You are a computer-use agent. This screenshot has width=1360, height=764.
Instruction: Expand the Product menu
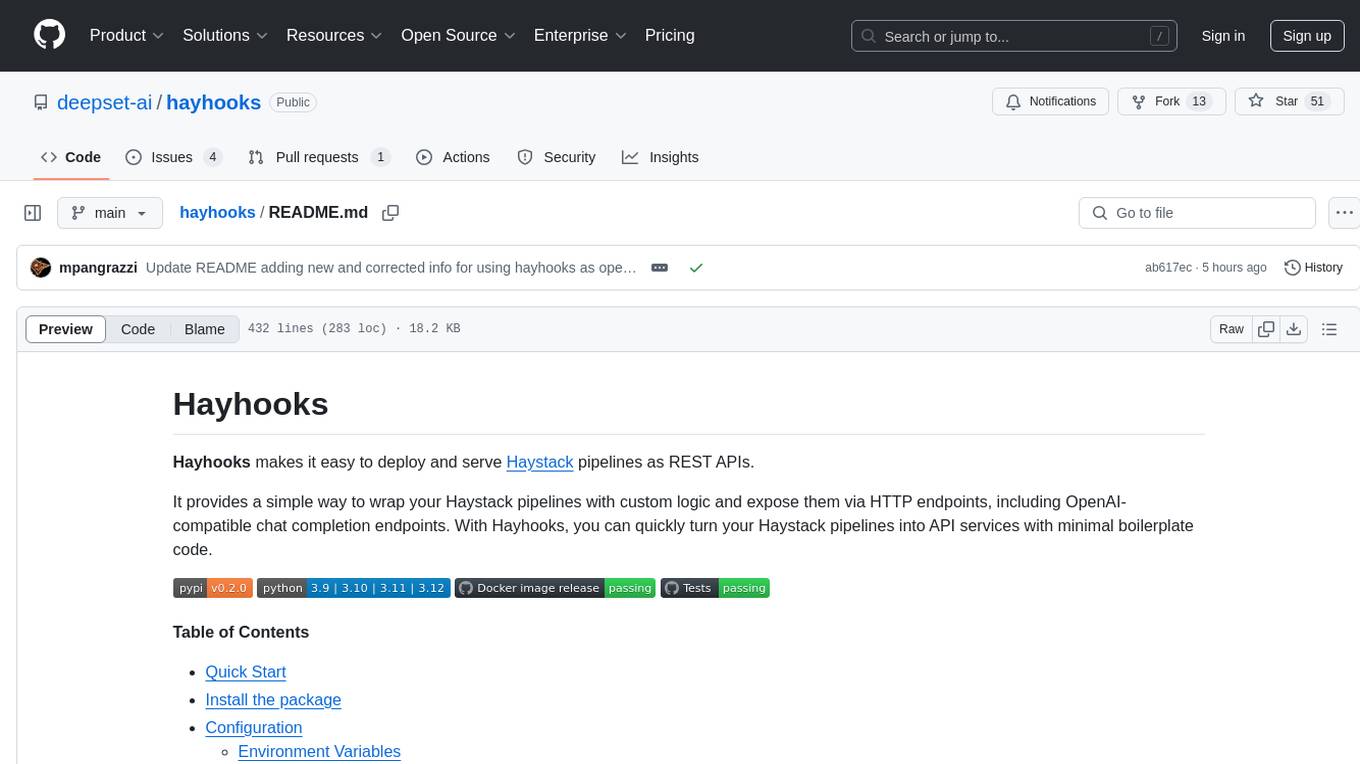coord(127,35)
